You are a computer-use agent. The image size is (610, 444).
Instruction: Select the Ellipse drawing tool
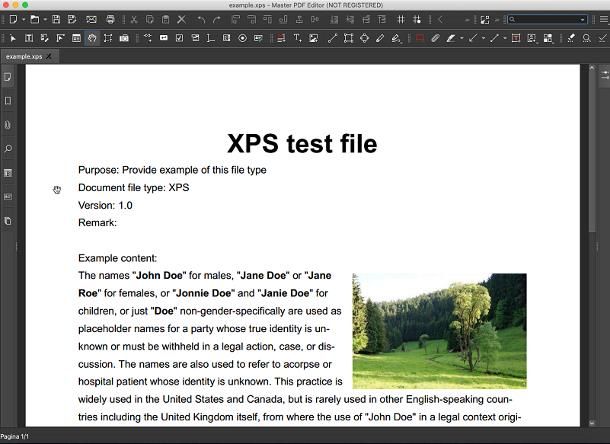tap(364, 38)
